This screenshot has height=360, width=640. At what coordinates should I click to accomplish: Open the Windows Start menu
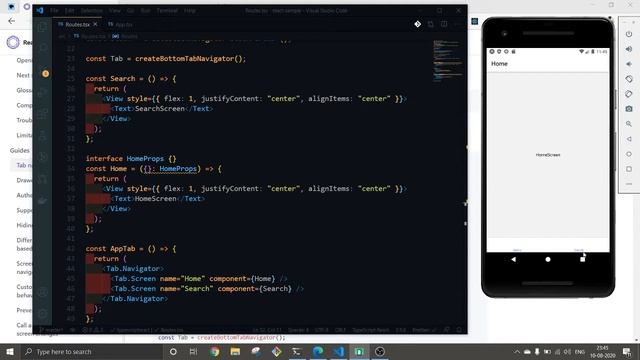point(10,351)
